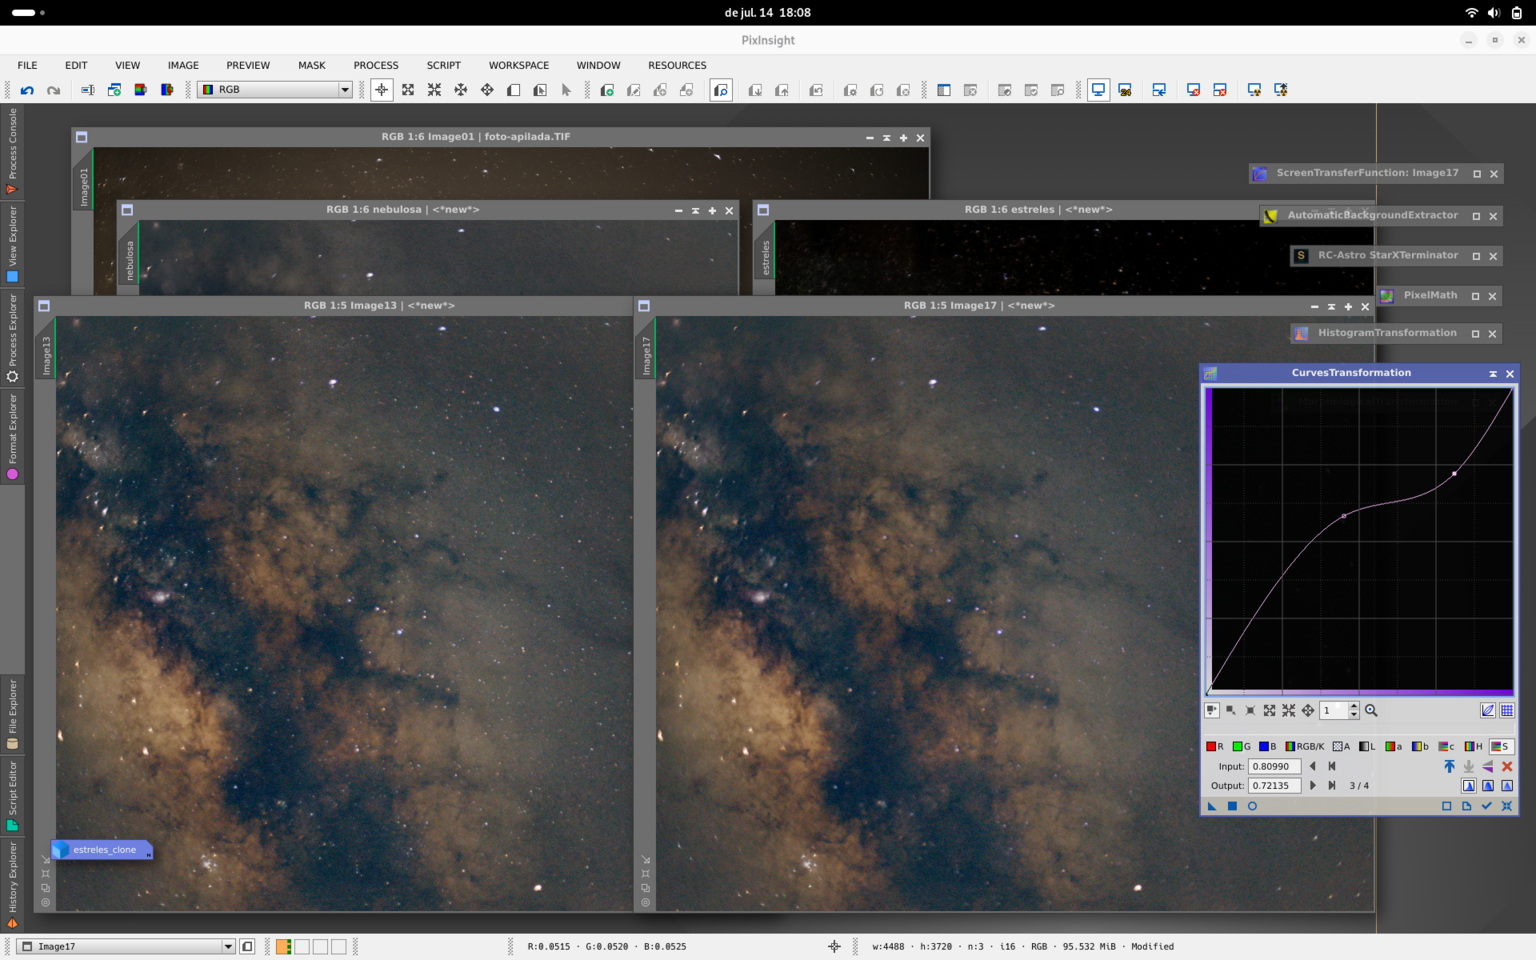The height and width of the screenshot is (960, 1536).
Task: Select the Readout mode cursor icon
Action: pos(381,90)
